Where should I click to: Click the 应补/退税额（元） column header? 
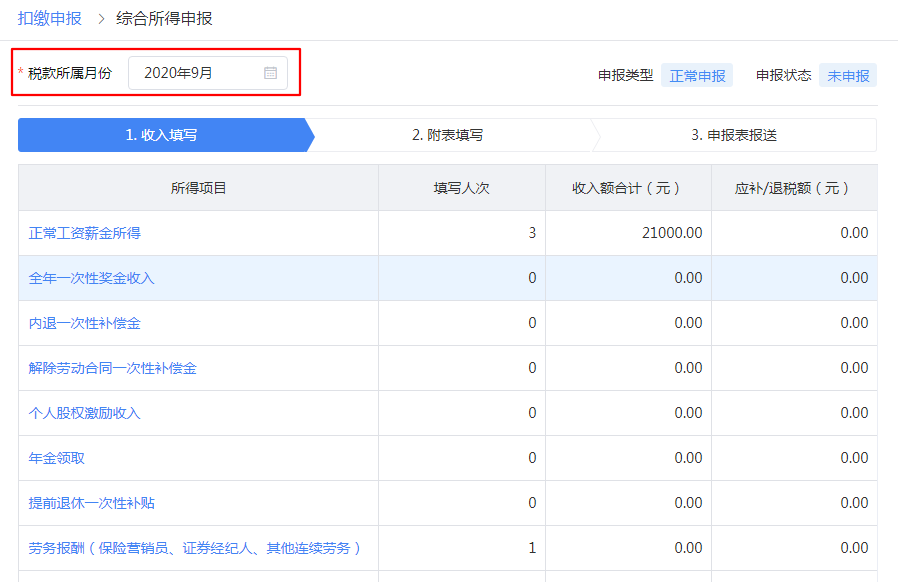pos(793,188)
